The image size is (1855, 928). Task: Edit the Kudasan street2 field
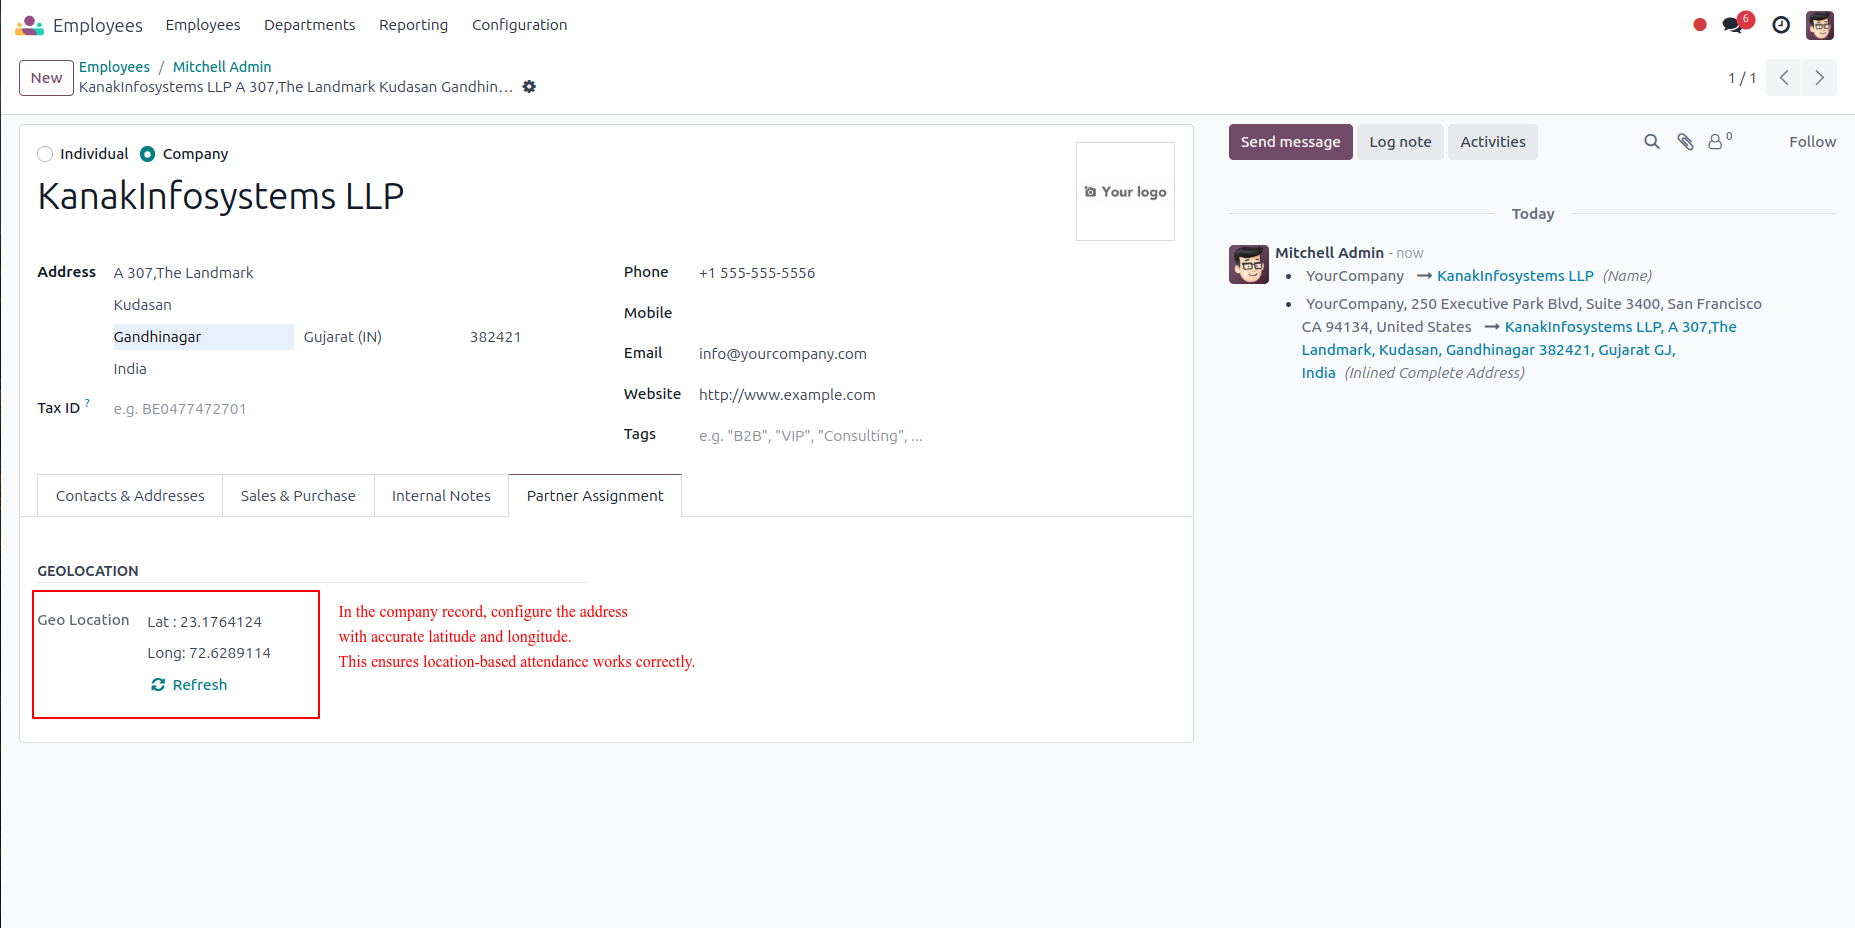click(351, 305)
